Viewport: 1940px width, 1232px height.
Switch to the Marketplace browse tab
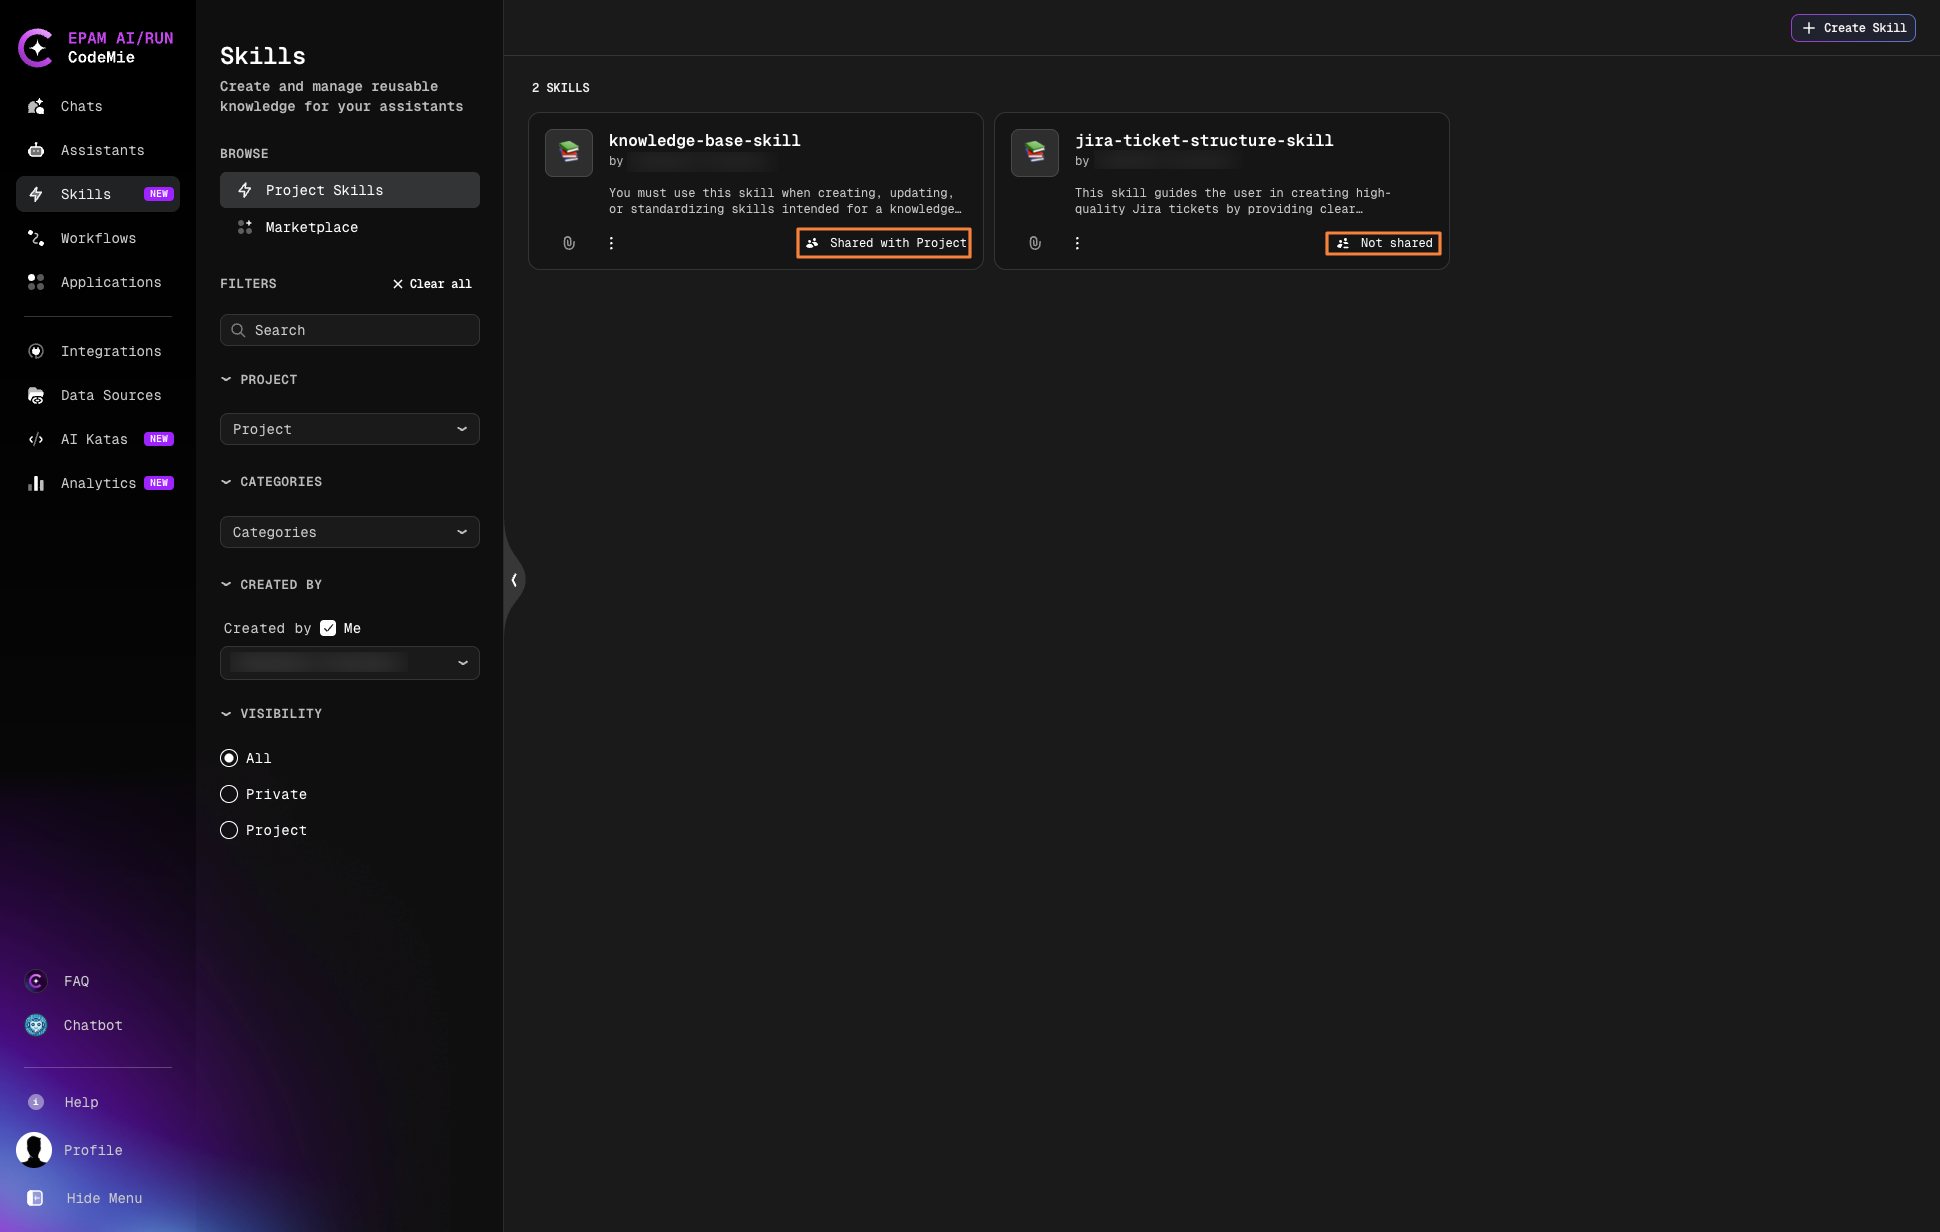pos(350,227)
